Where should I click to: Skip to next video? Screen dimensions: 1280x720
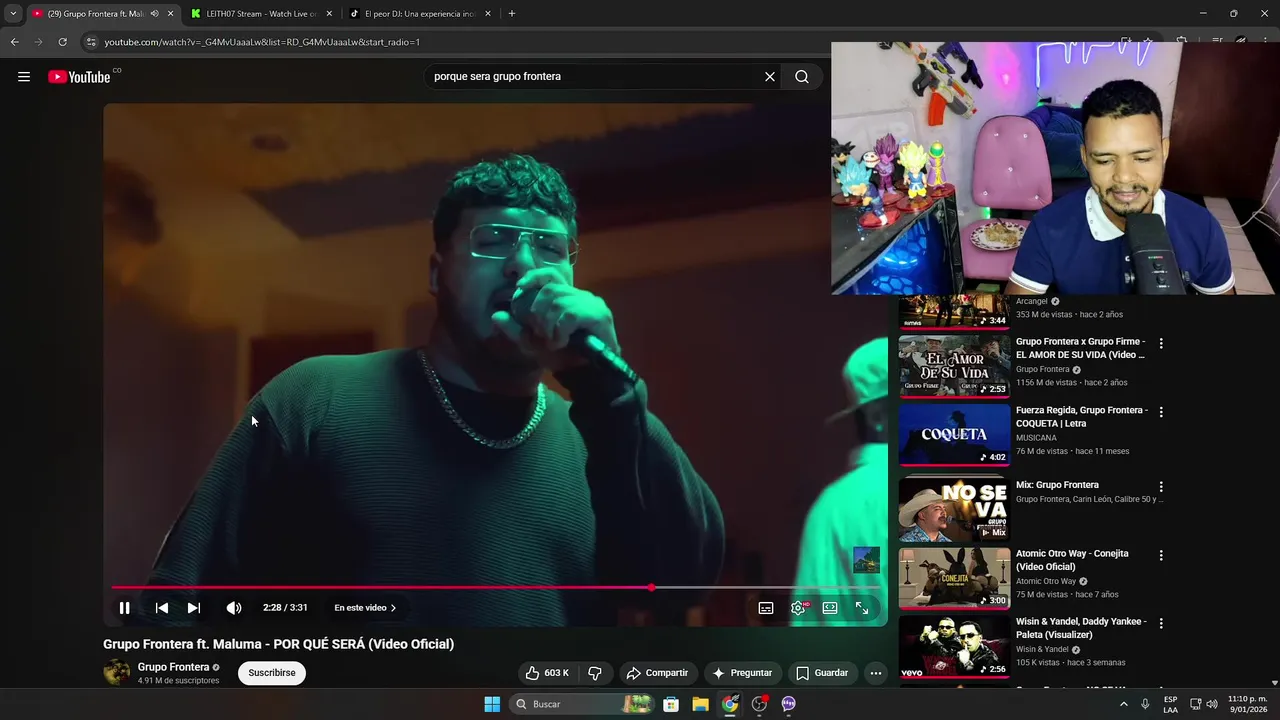(x=194, y=608)
